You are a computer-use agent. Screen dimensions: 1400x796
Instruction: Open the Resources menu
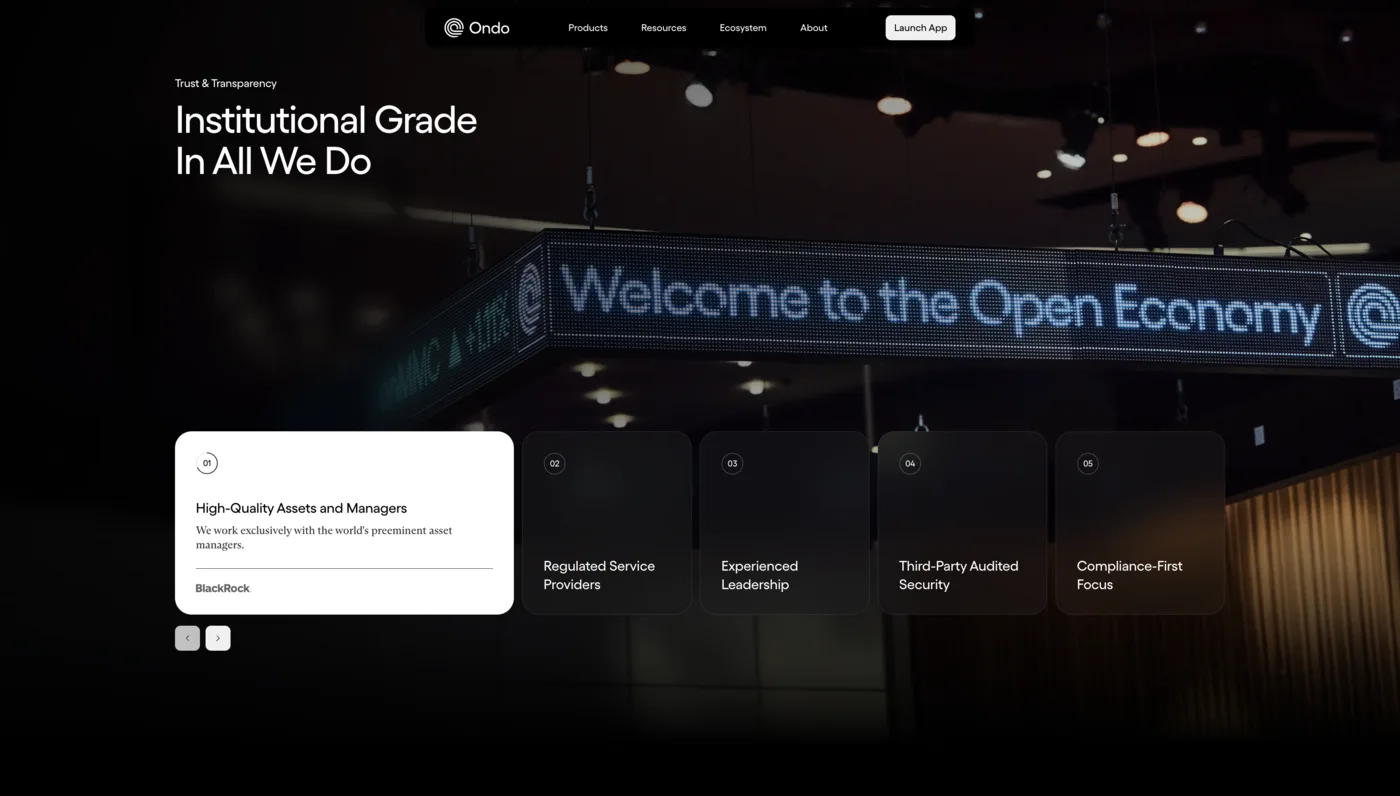point(664,28)
